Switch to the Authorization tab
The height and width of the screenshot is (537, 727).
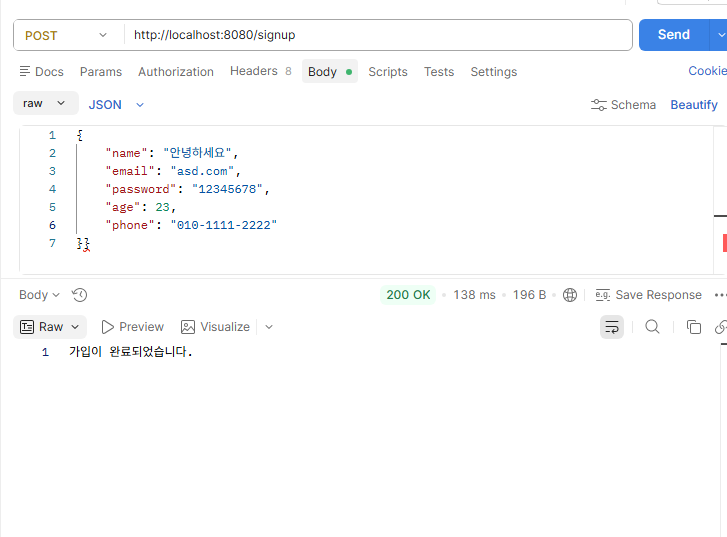pos(176,72)
